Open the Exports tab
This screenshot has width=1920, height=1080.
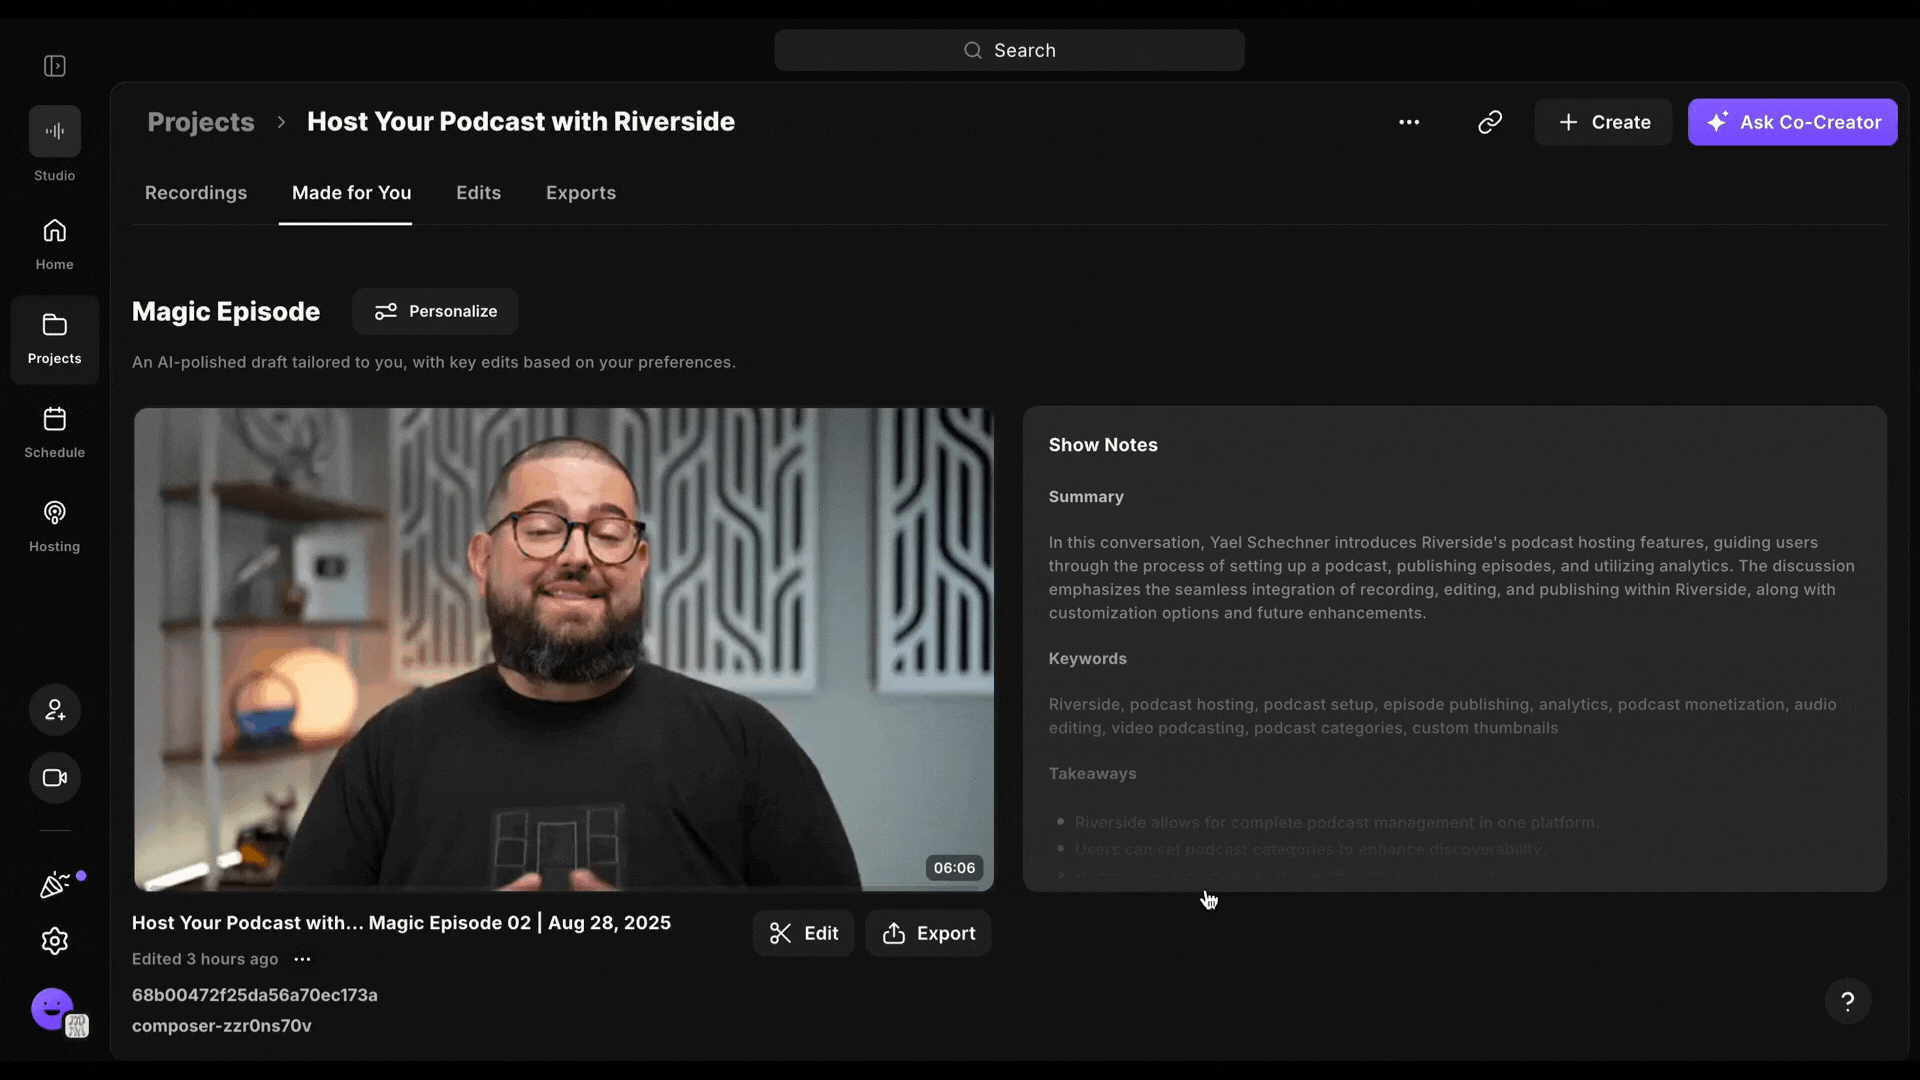581,193
